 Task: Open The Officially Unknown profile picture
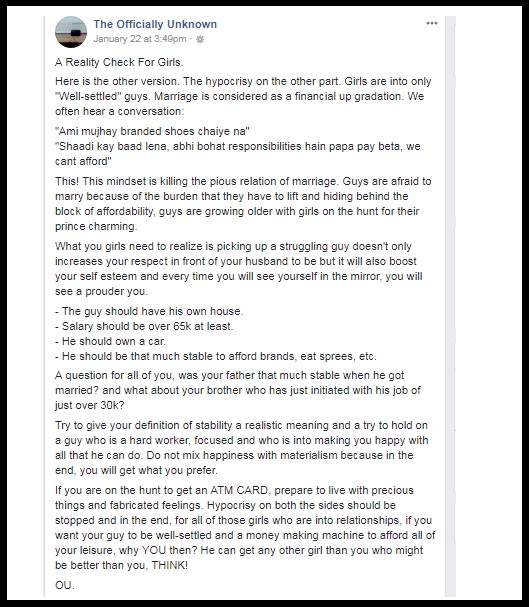point(71,32)
